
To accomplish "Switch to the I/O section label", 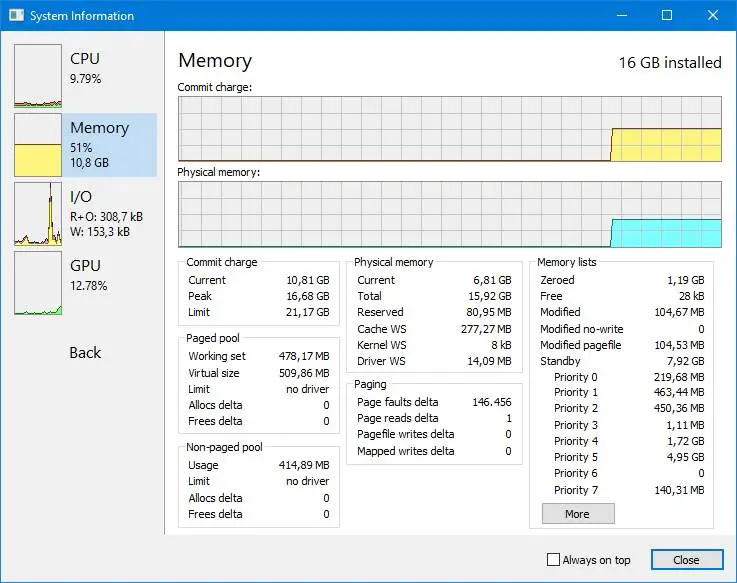I will point(81,197).
